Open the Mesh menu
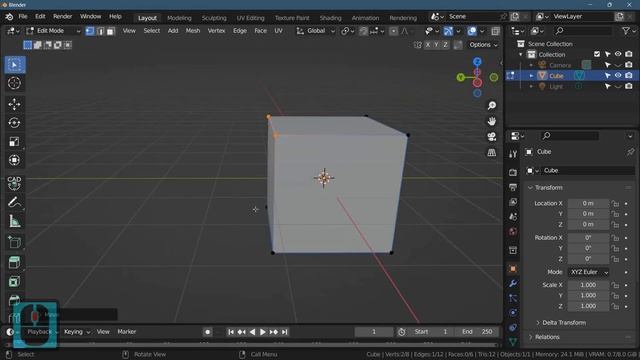The image size is (640, 360). coord(193,31)
